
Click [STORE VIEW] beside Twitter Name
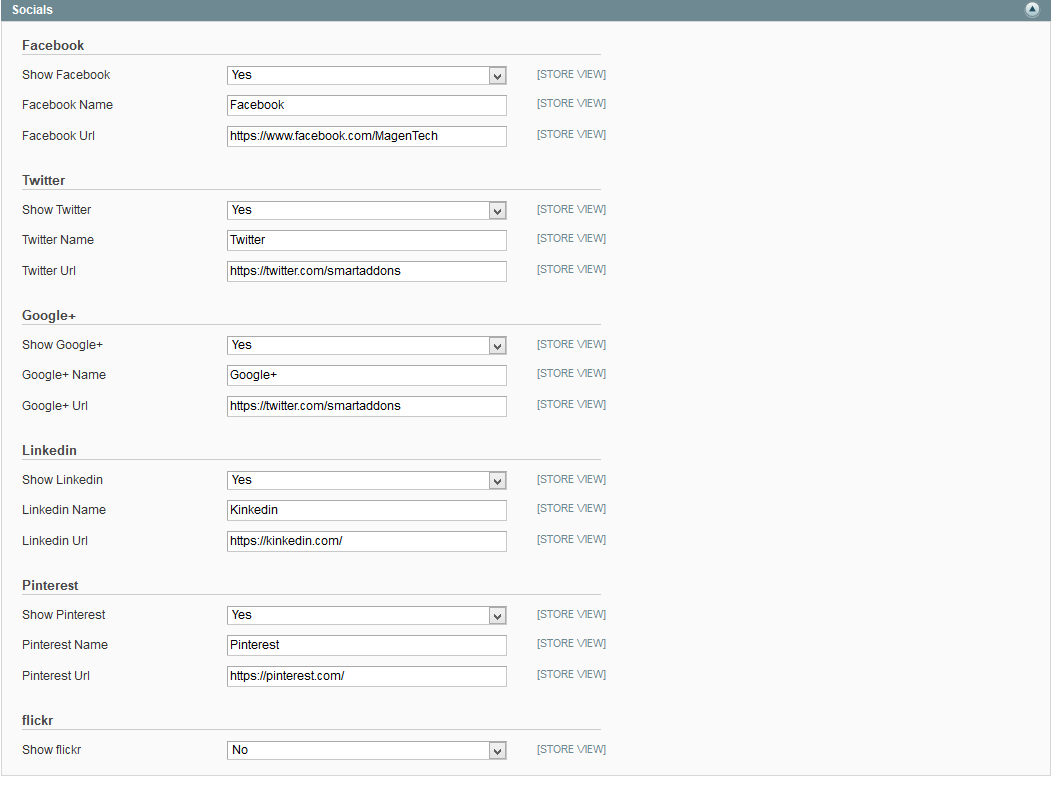pyautogui.click(x=571, y=238)
